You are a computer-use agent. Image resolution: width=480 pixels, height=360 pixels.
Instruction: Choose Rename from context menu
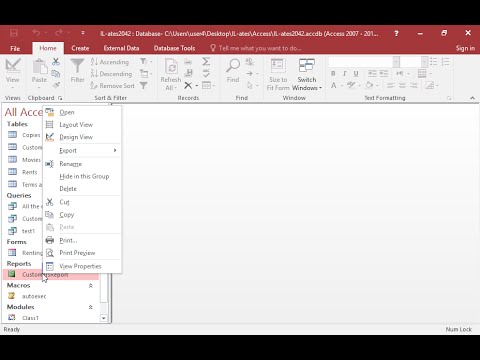point(82,164)
